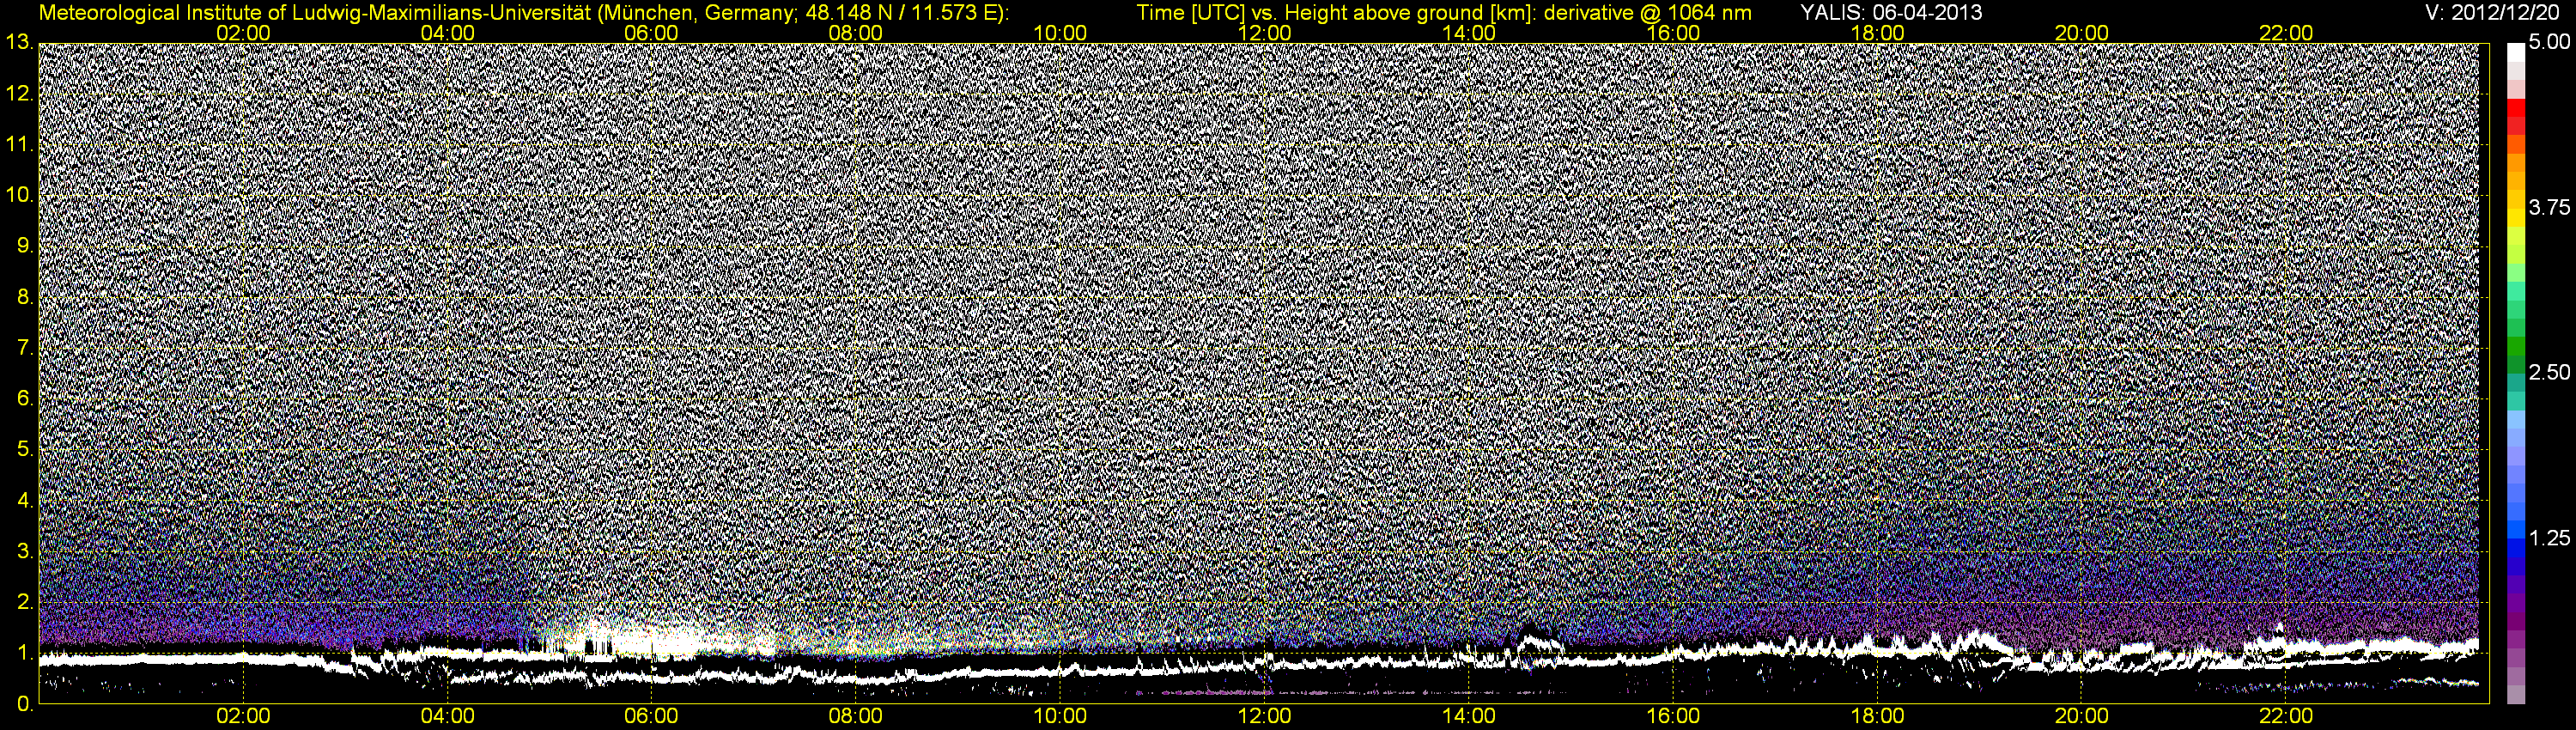2576x730 pixels.
Task: Click 22:00 on the lower time axis
Action: [2286, 717]
